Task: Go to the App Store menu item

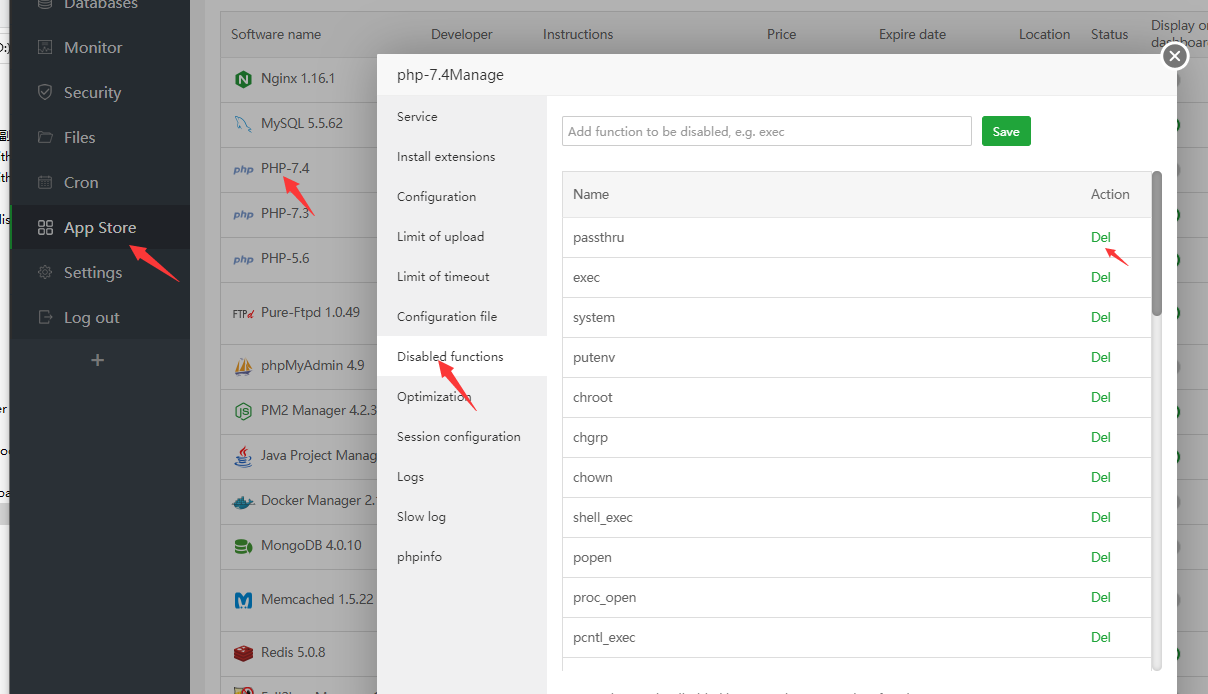Action: pyautogui.click(x=100, y=227)
